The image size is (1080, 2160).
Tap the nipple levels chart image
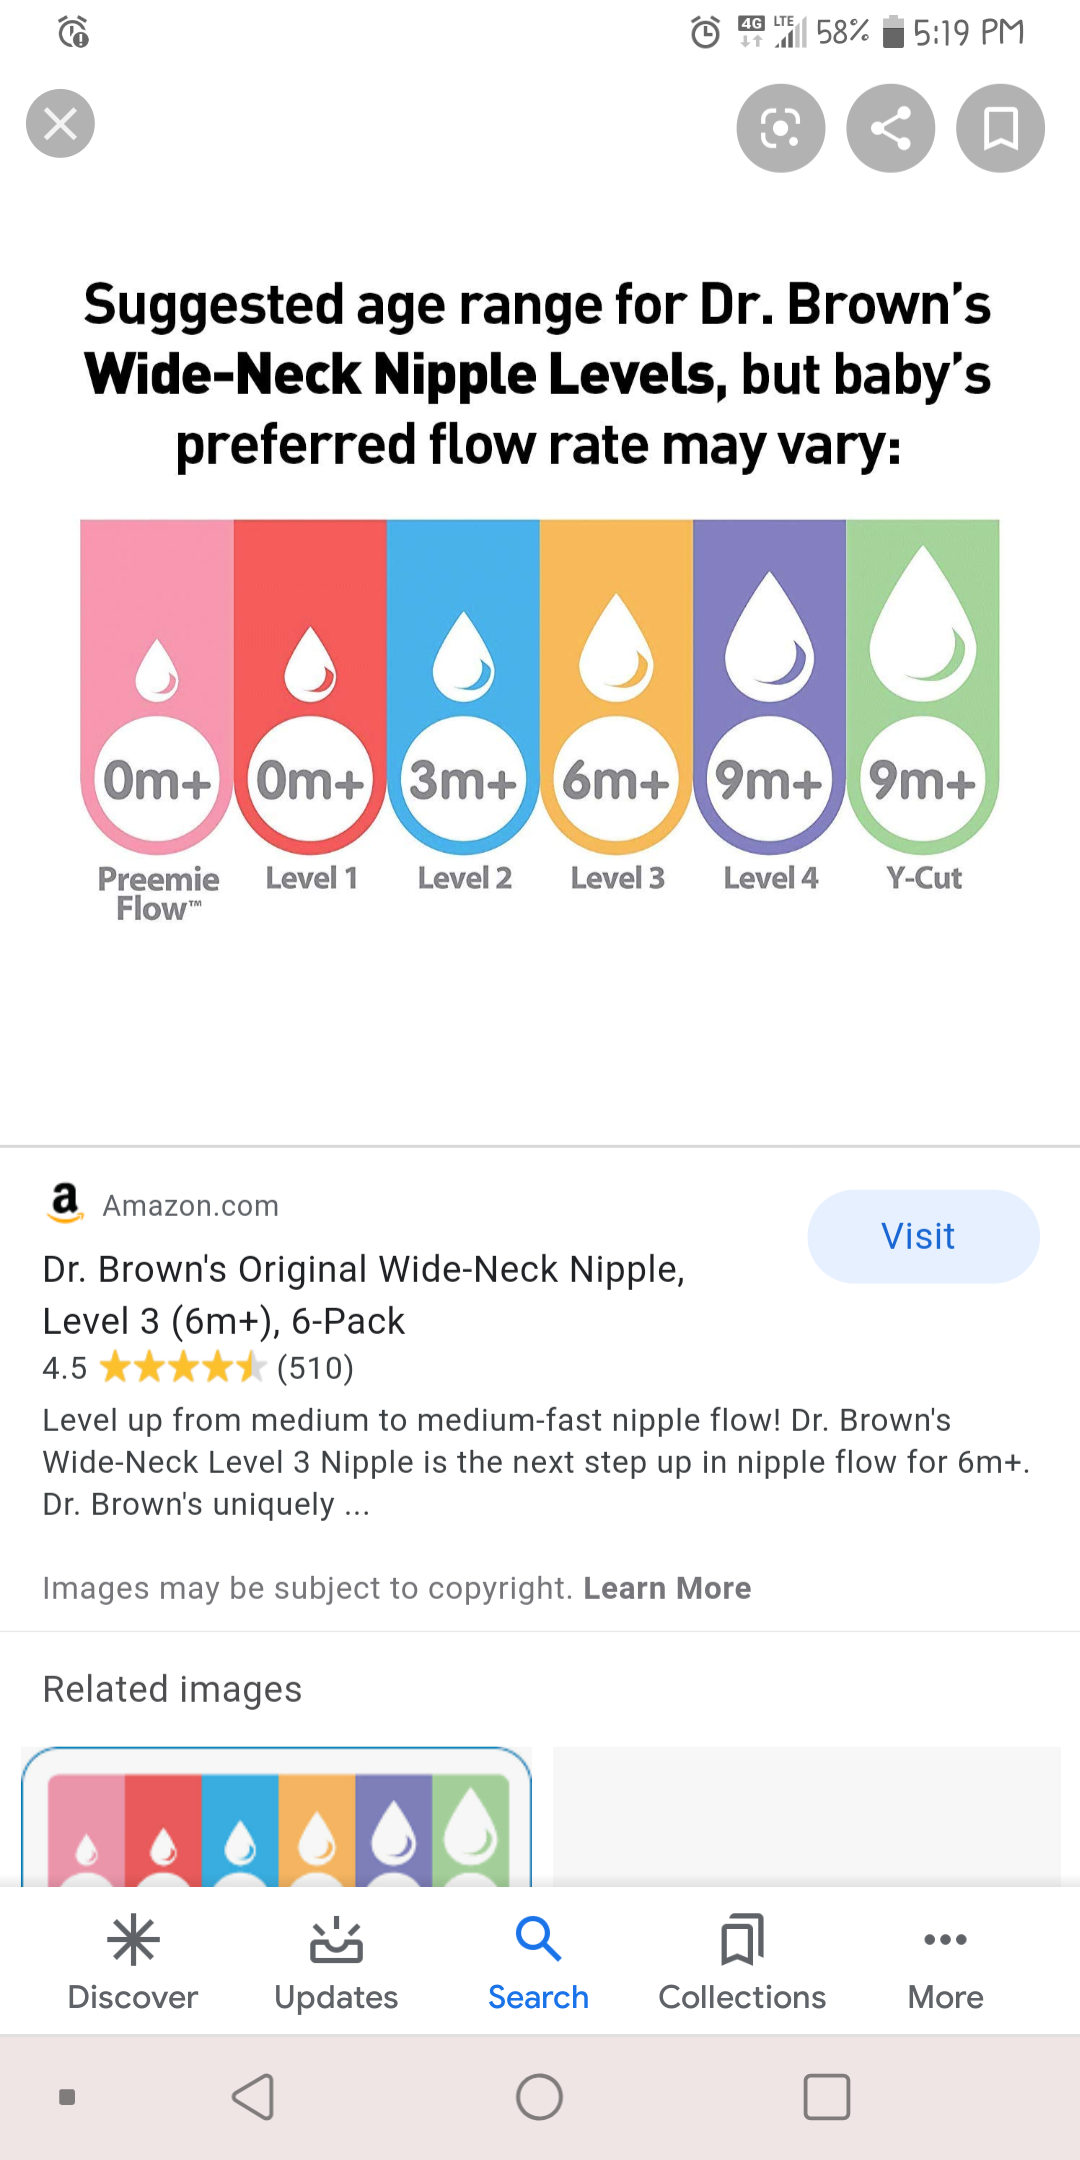[540, 600]
